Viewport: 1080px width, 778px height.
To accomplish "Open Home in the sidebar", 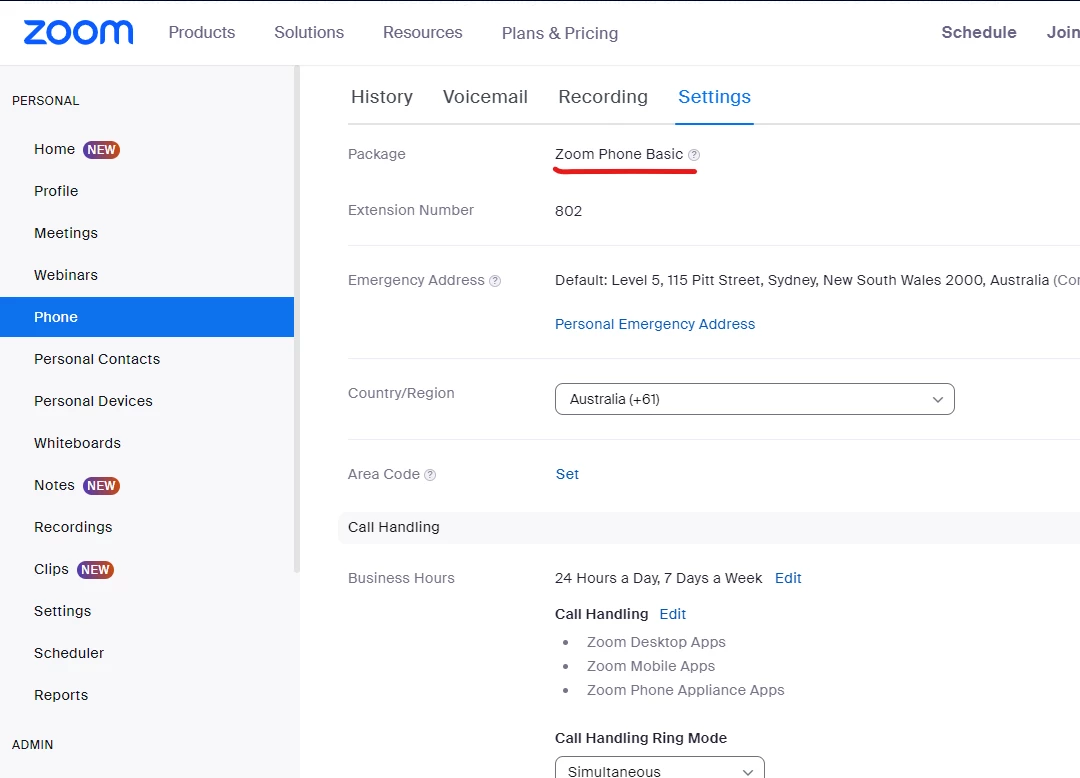I will click(54, 149).
